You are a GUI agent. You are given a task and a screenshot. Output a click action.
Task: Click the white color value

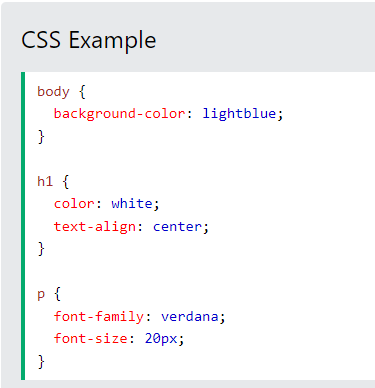tap(132, 203)
